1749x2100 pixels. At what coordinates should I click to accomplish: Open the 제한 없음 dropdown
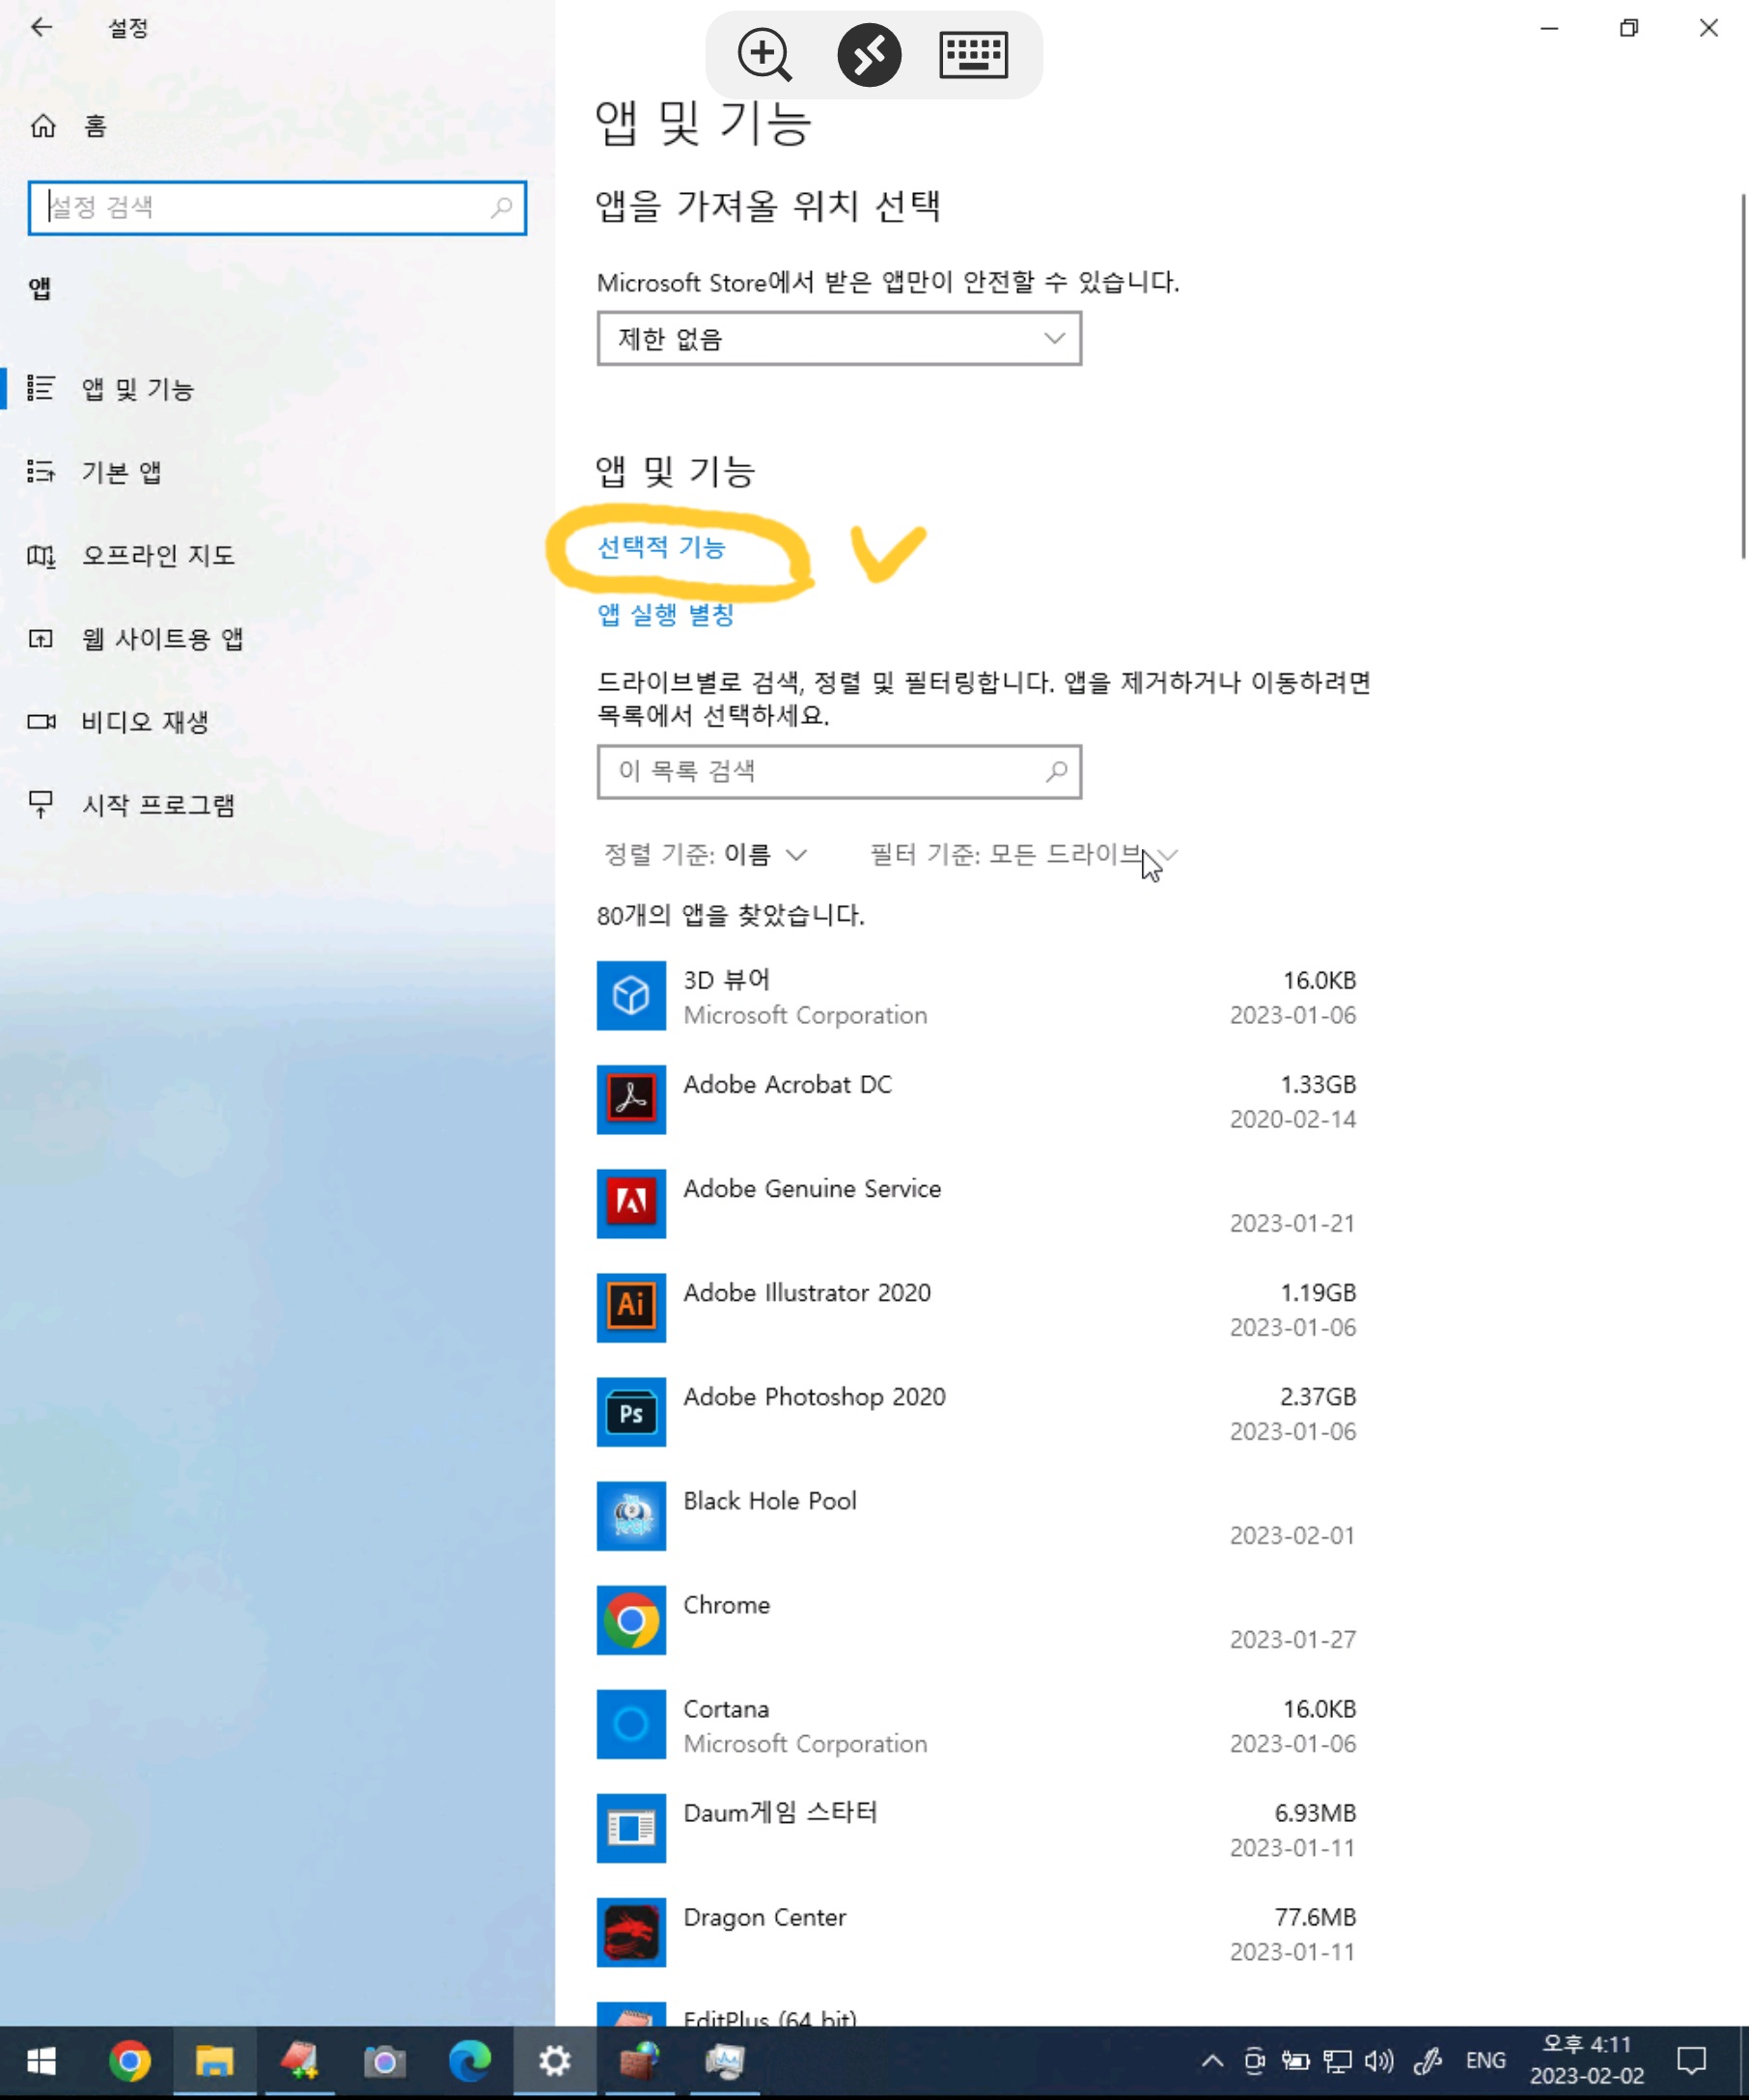(839, 338)
